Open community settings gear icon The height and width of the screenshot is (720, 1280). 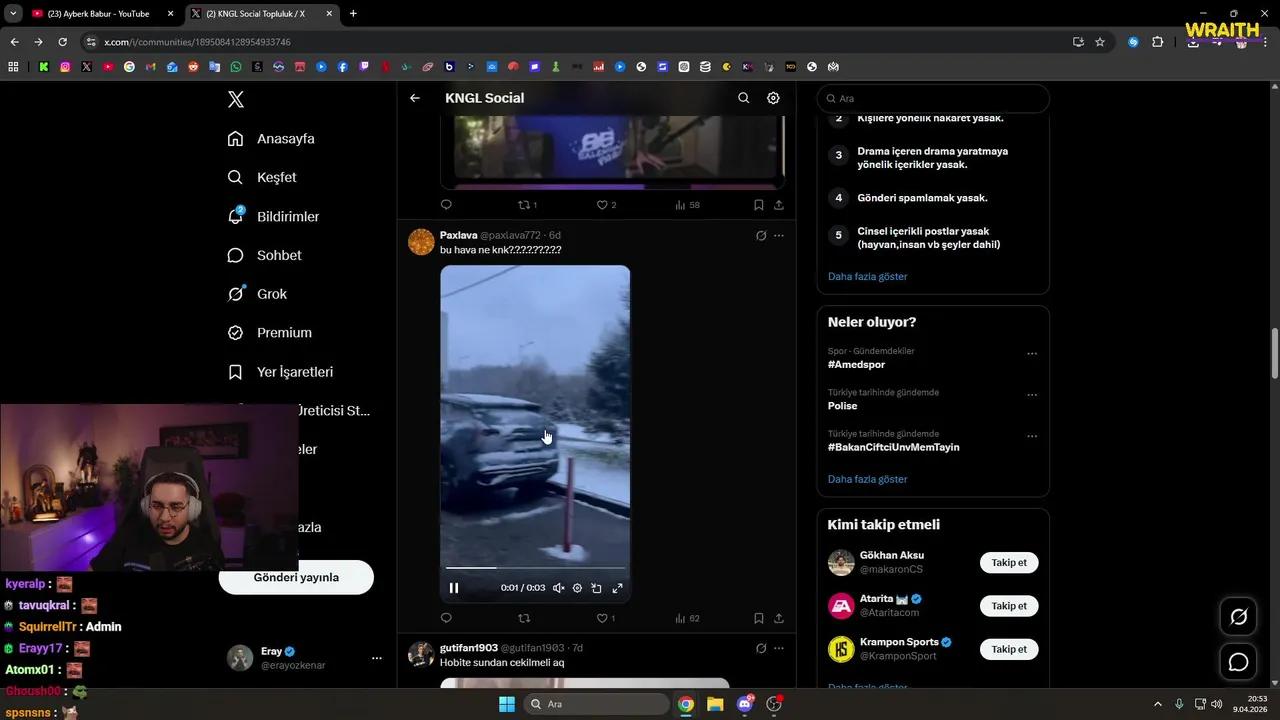(773, 98)
